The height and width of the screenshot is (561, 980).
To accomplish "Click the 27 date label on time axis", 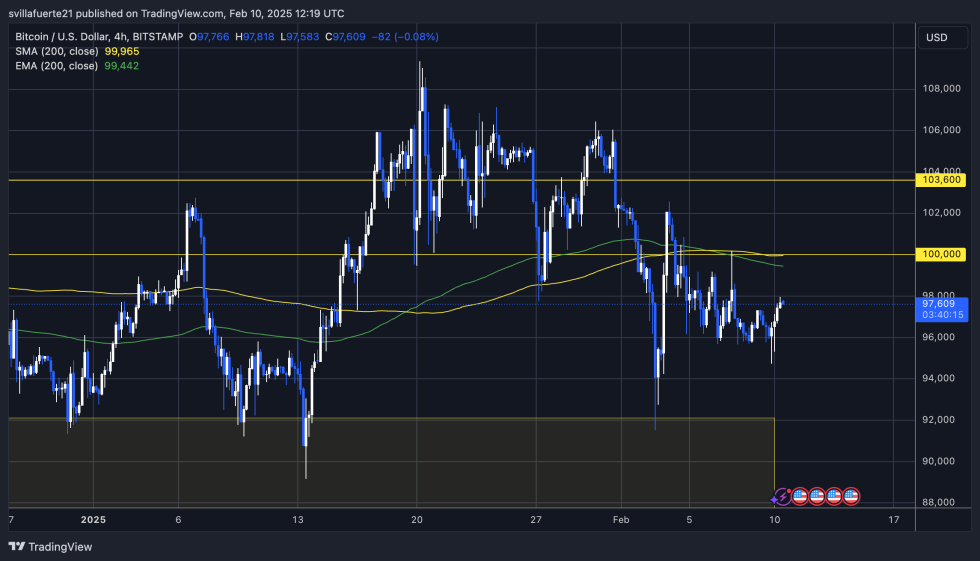I will tap(536, 520).
